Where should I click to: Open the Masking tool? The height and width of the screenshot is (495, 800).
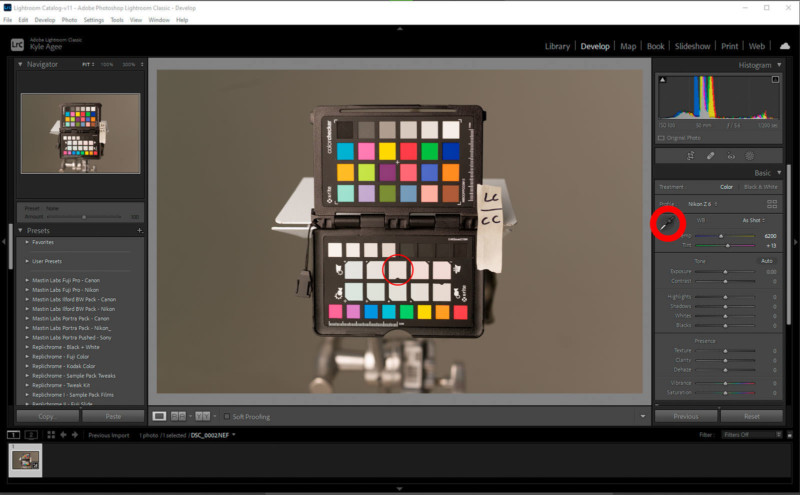coord(750,155)
